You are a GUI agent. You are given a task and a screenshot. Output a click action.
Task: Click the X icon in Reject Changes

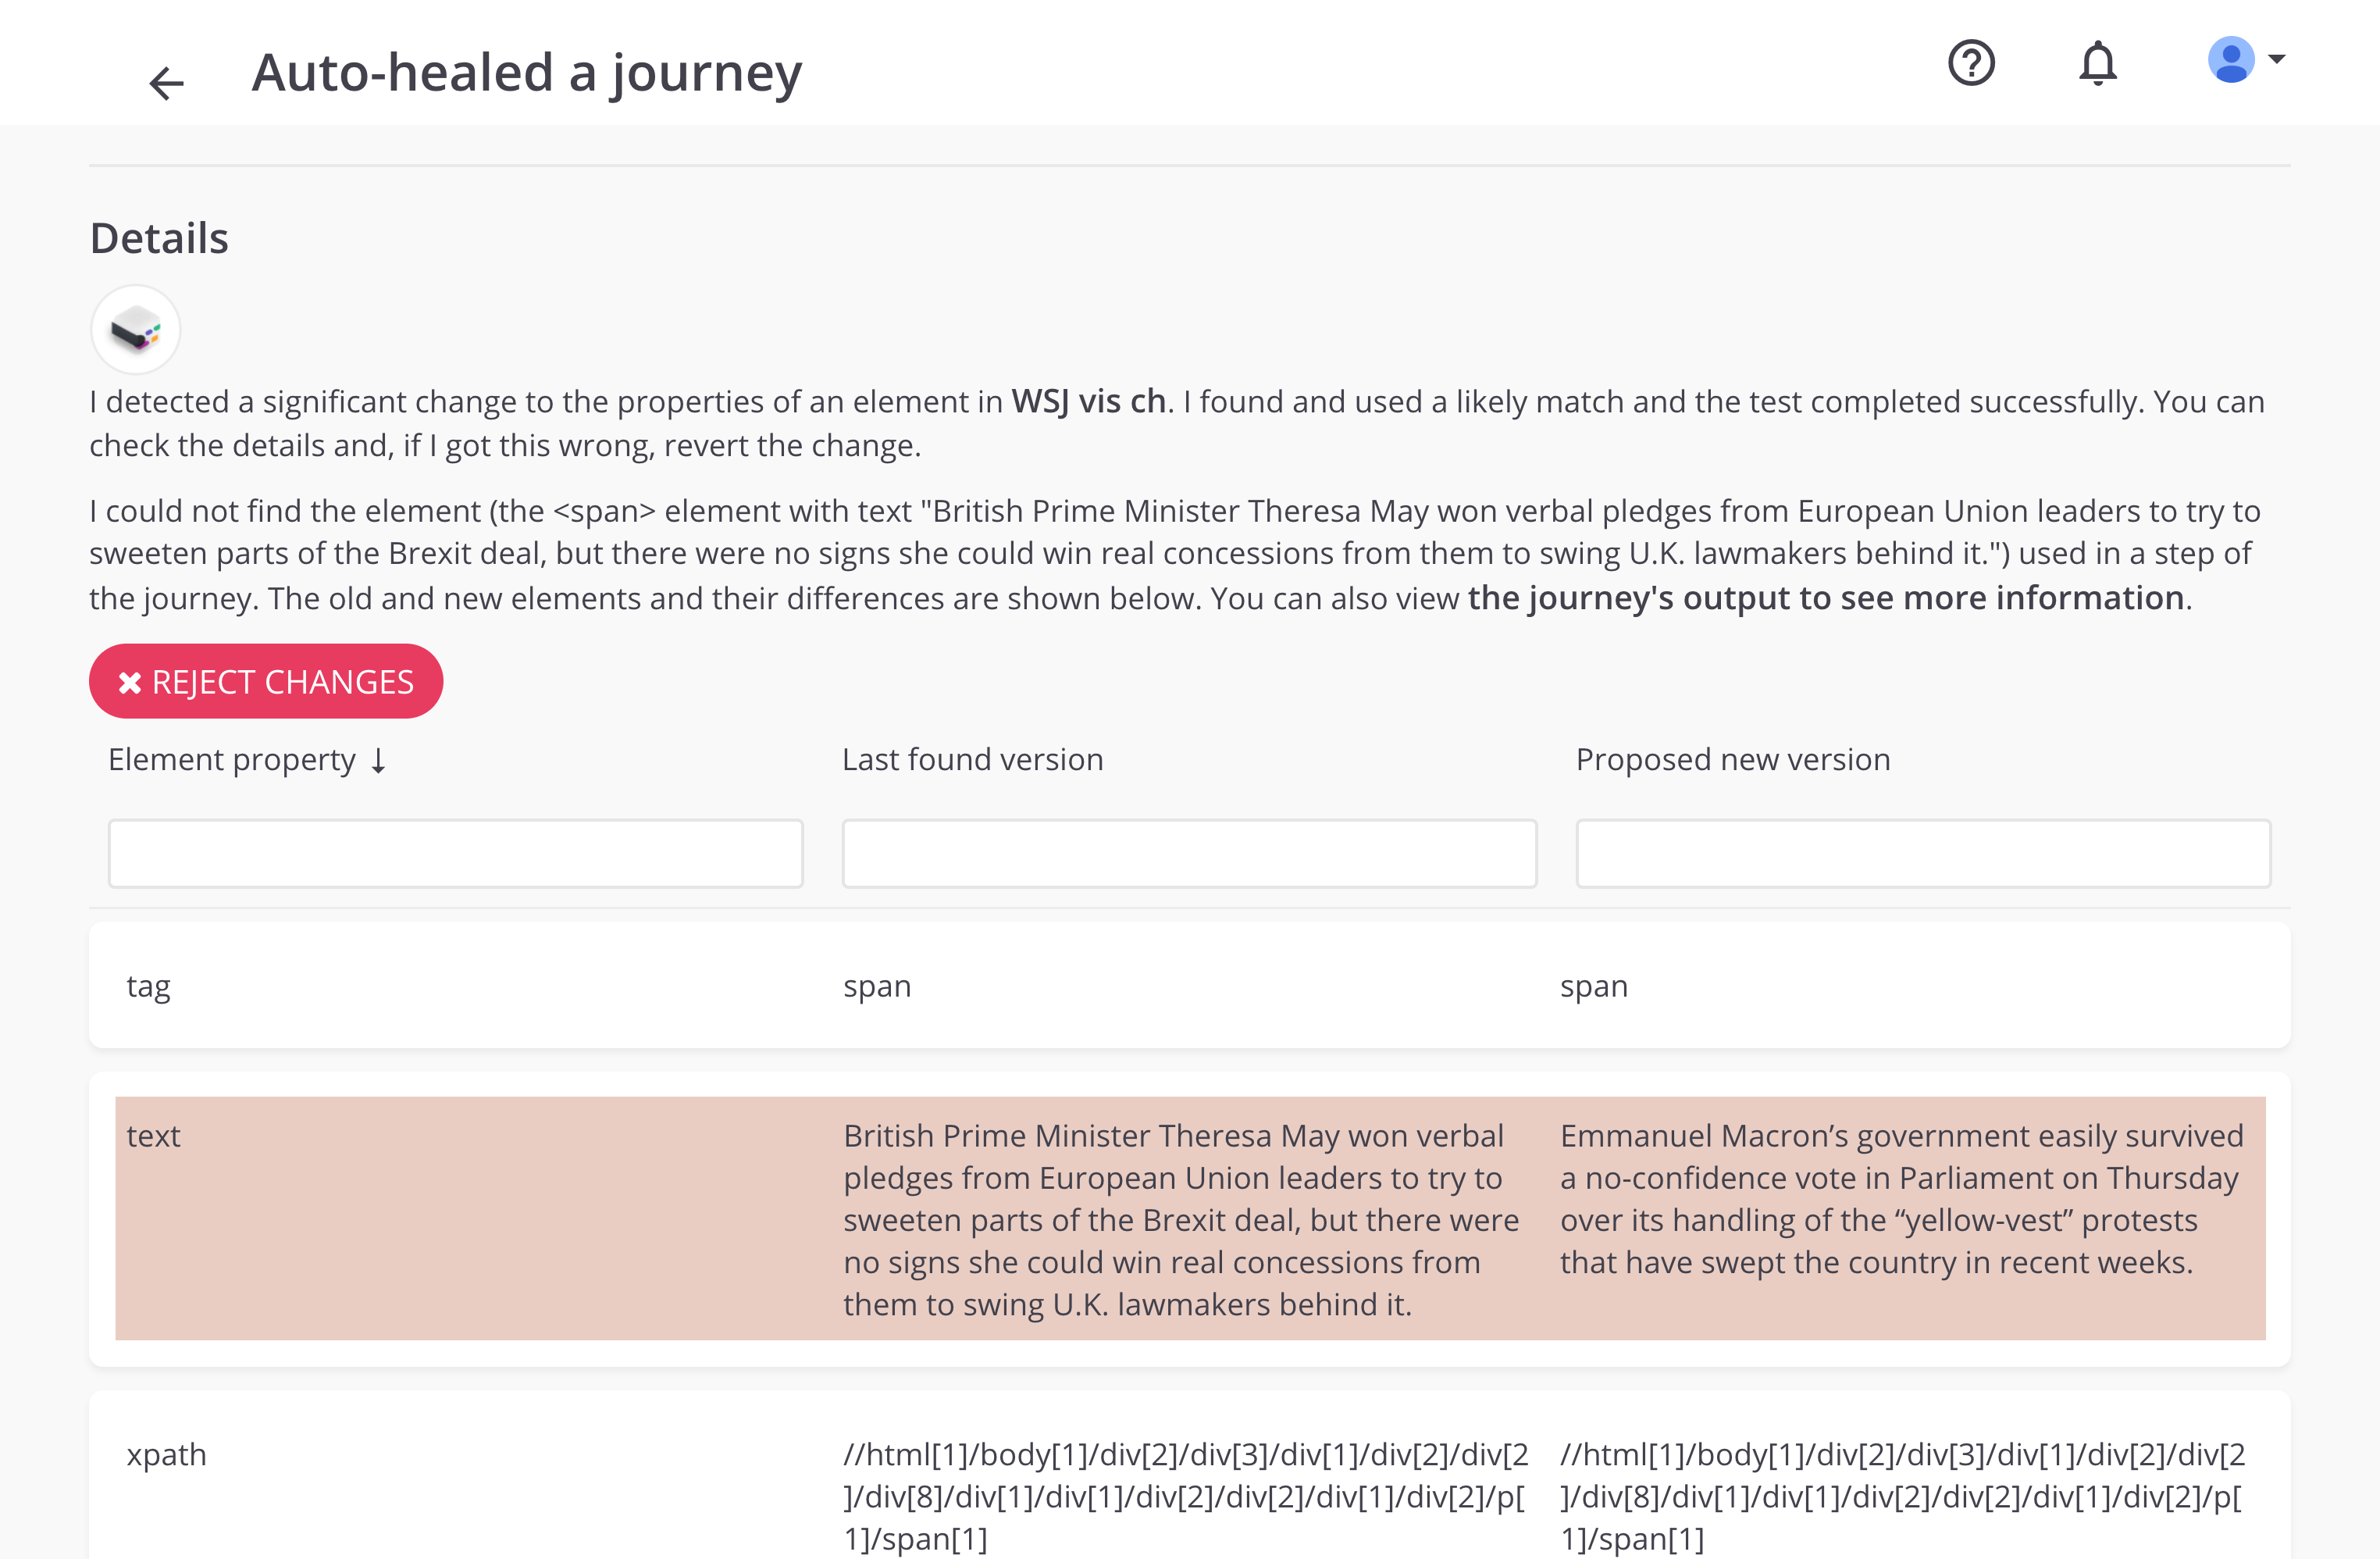pos(130,683)
